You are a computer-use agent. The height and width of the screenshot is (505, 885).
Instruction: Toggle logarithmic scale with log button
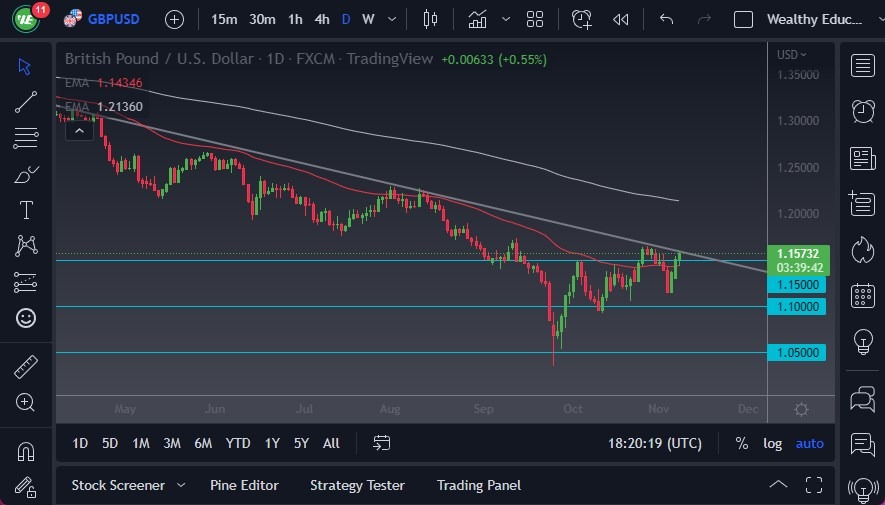tap(773, 443)
